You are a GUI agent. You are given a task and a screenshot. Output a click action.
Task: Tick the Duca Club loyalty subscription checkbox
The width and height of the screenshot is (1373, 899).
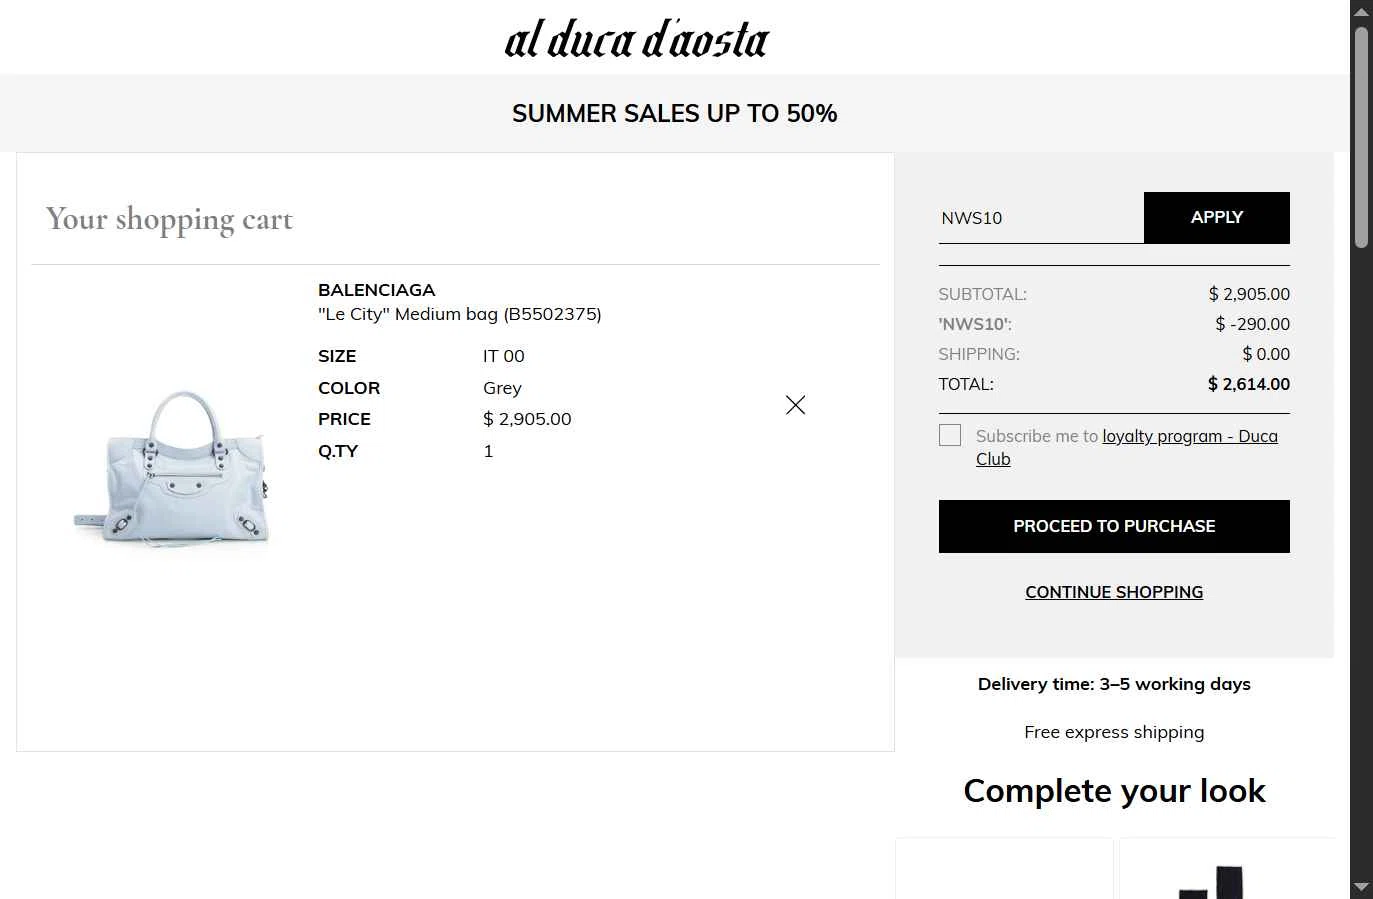tap(950, 435)
